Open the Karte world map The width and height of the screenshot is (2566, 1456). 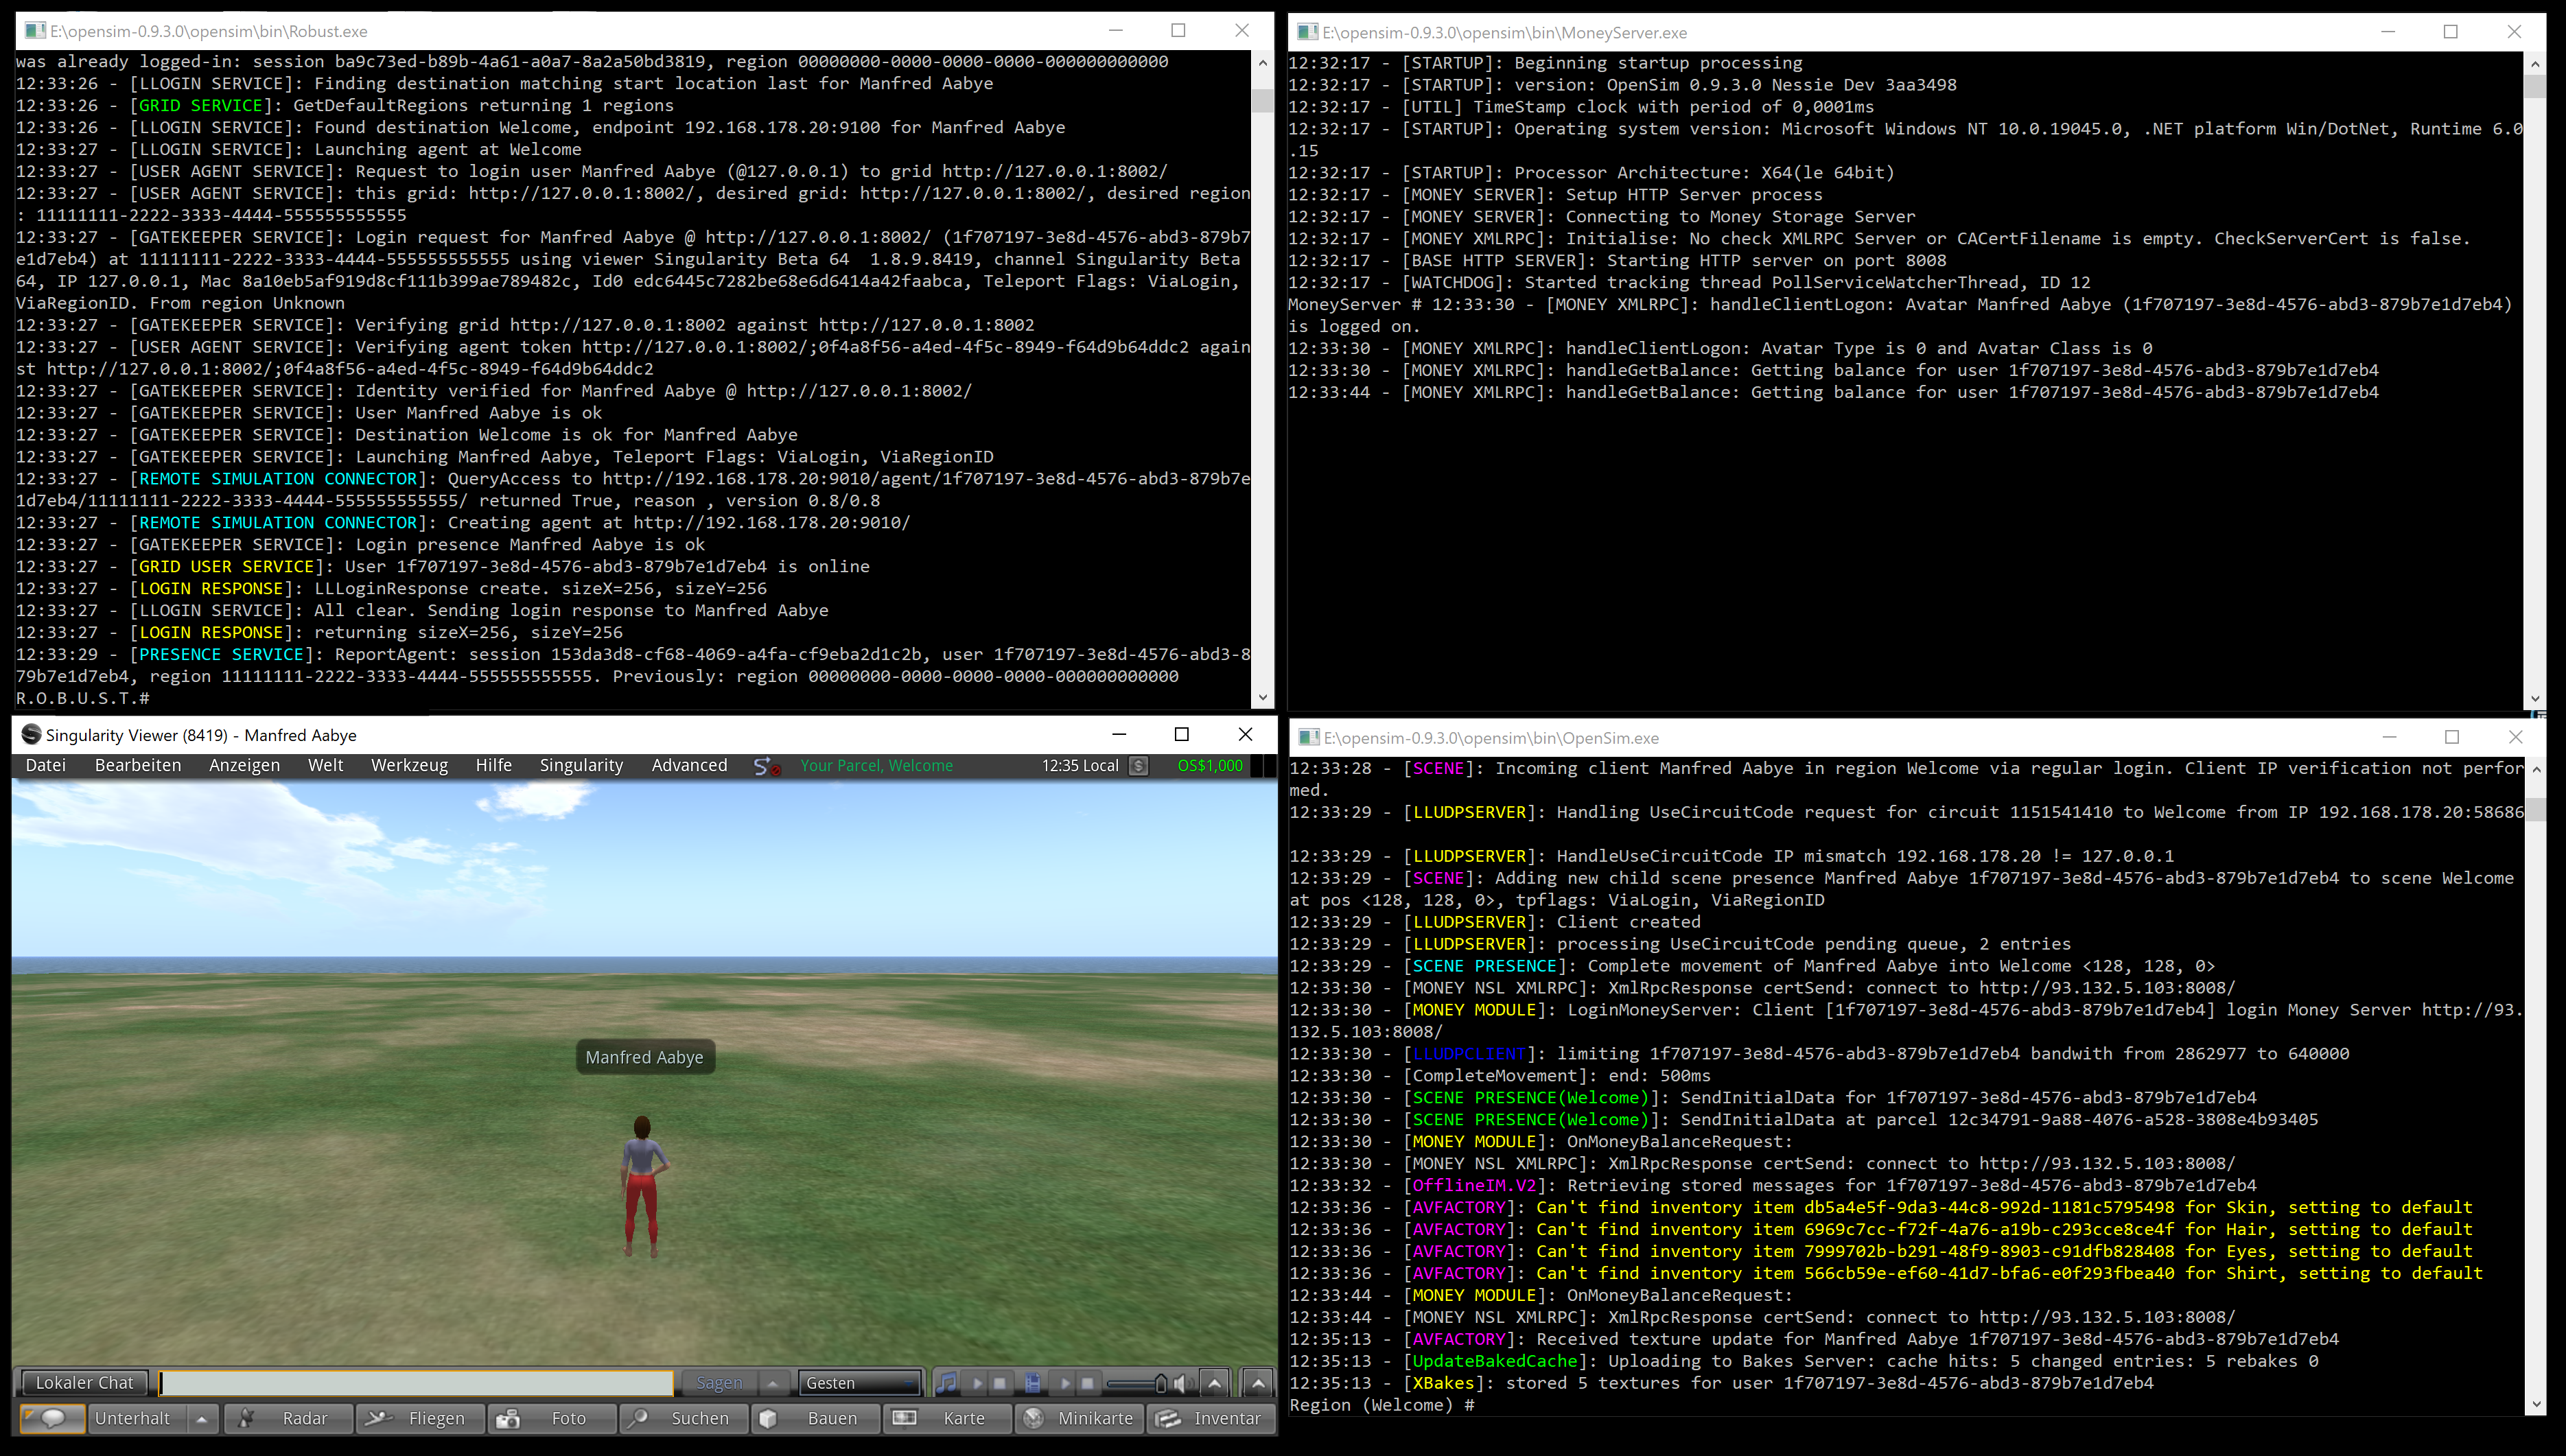point(947,1418)
